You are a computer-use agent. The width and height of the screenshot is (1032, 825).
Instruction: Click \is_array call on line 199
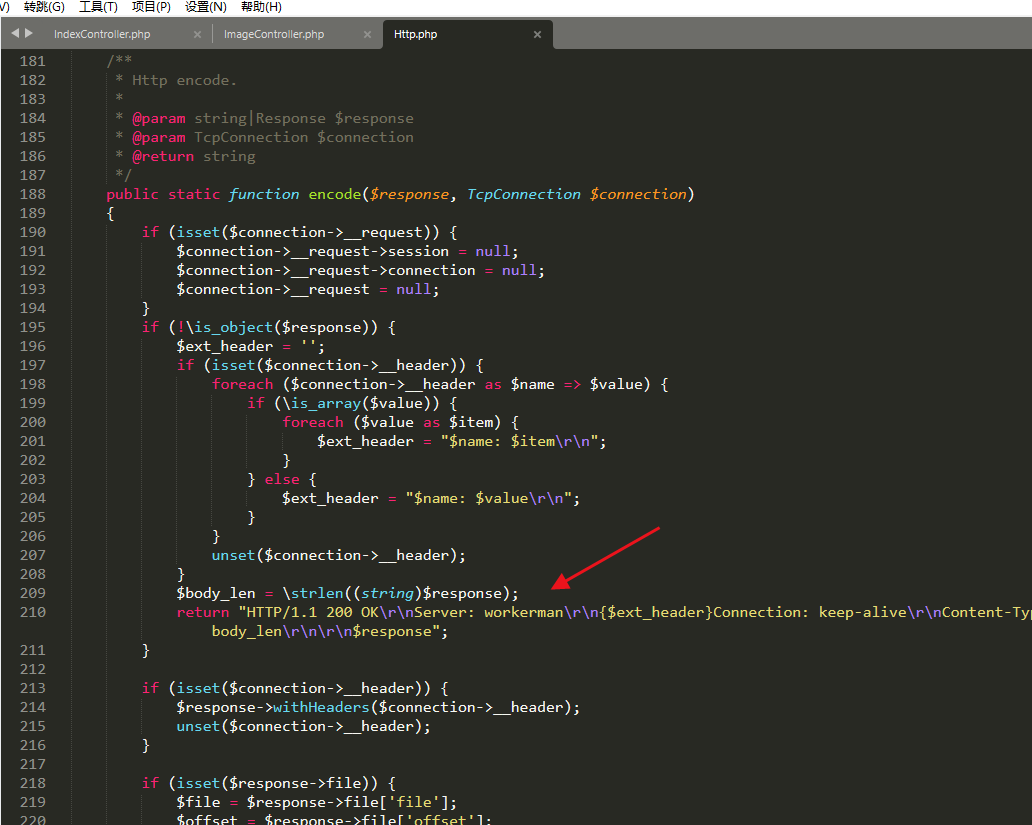[322, 403]
